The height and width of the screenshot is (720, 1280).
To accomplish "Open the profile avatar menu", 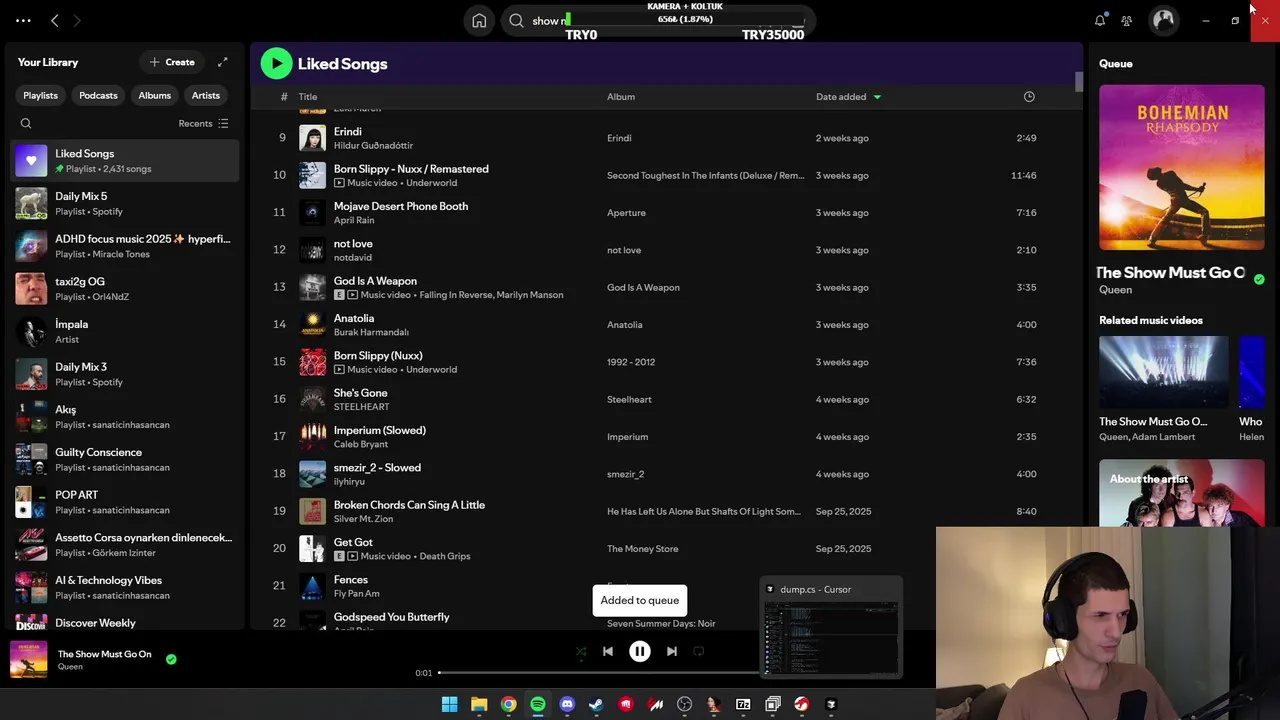I will (1163, 20).
